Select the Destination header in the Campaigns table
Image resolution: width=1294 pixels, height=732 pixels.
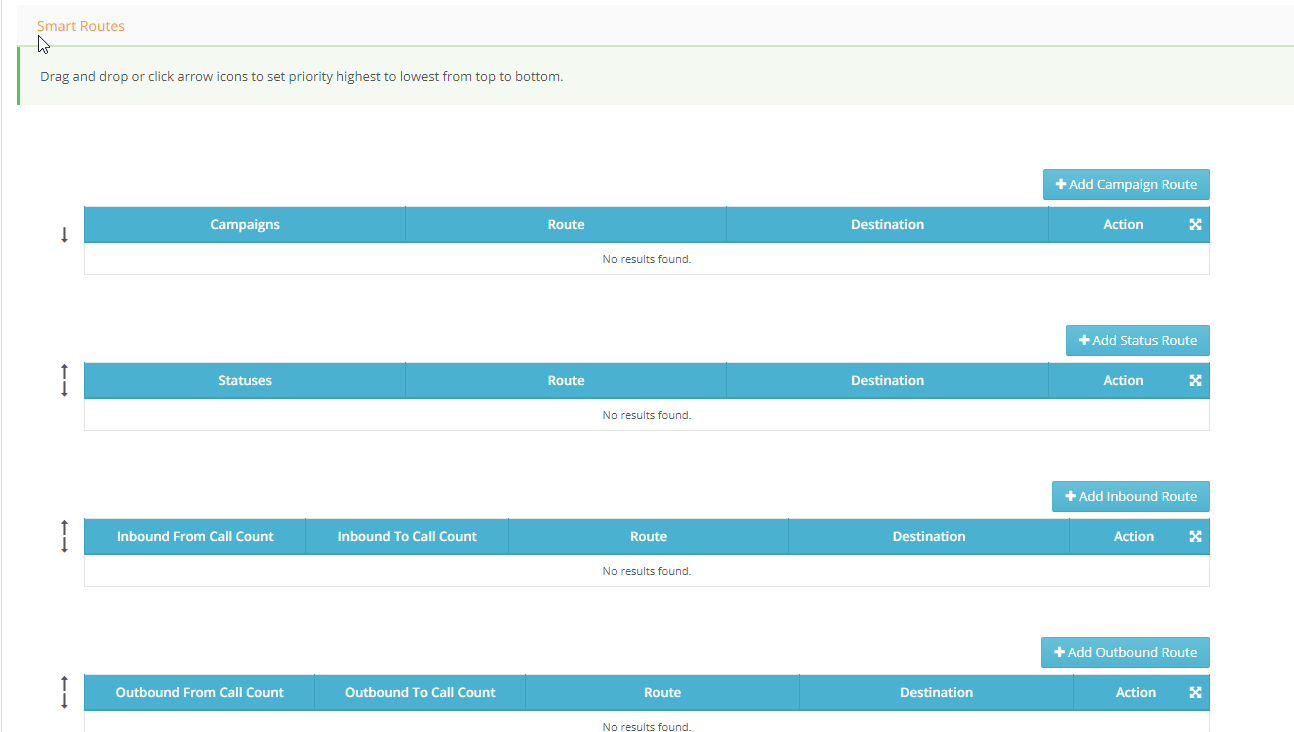click(888, 224)
